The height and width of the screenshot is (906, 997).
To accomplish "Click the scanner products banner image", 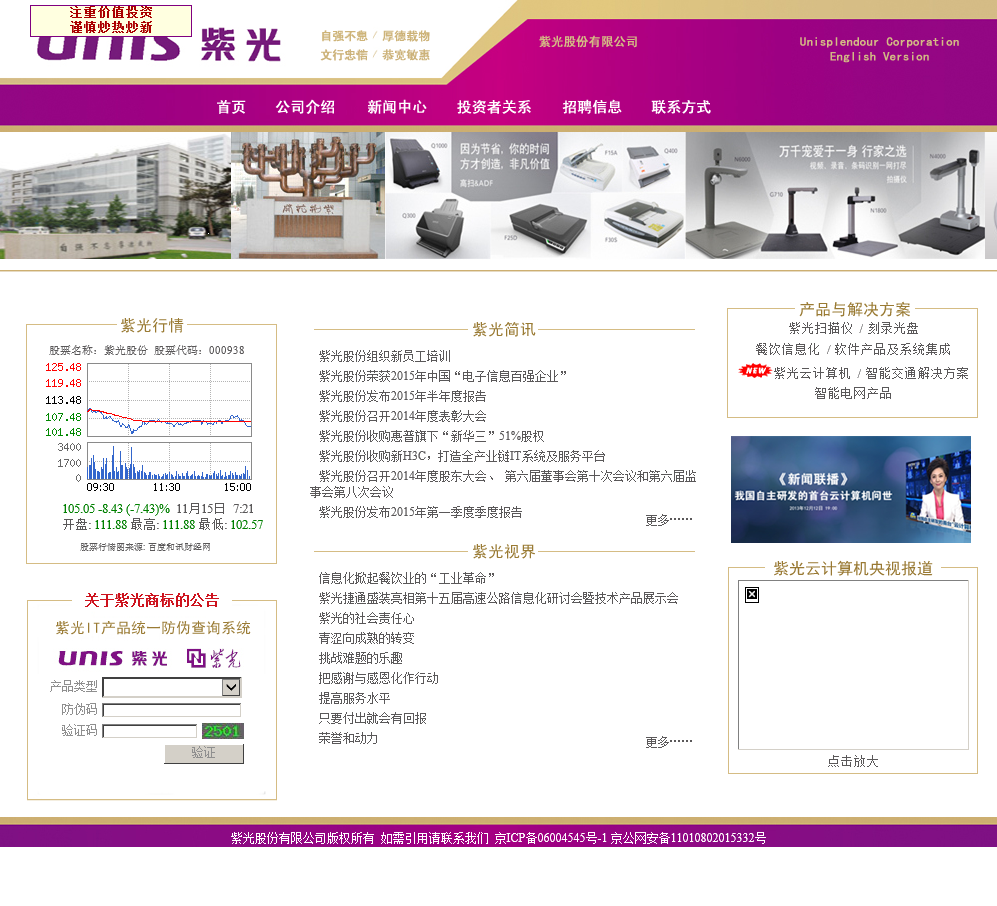I will click(535, 195).
